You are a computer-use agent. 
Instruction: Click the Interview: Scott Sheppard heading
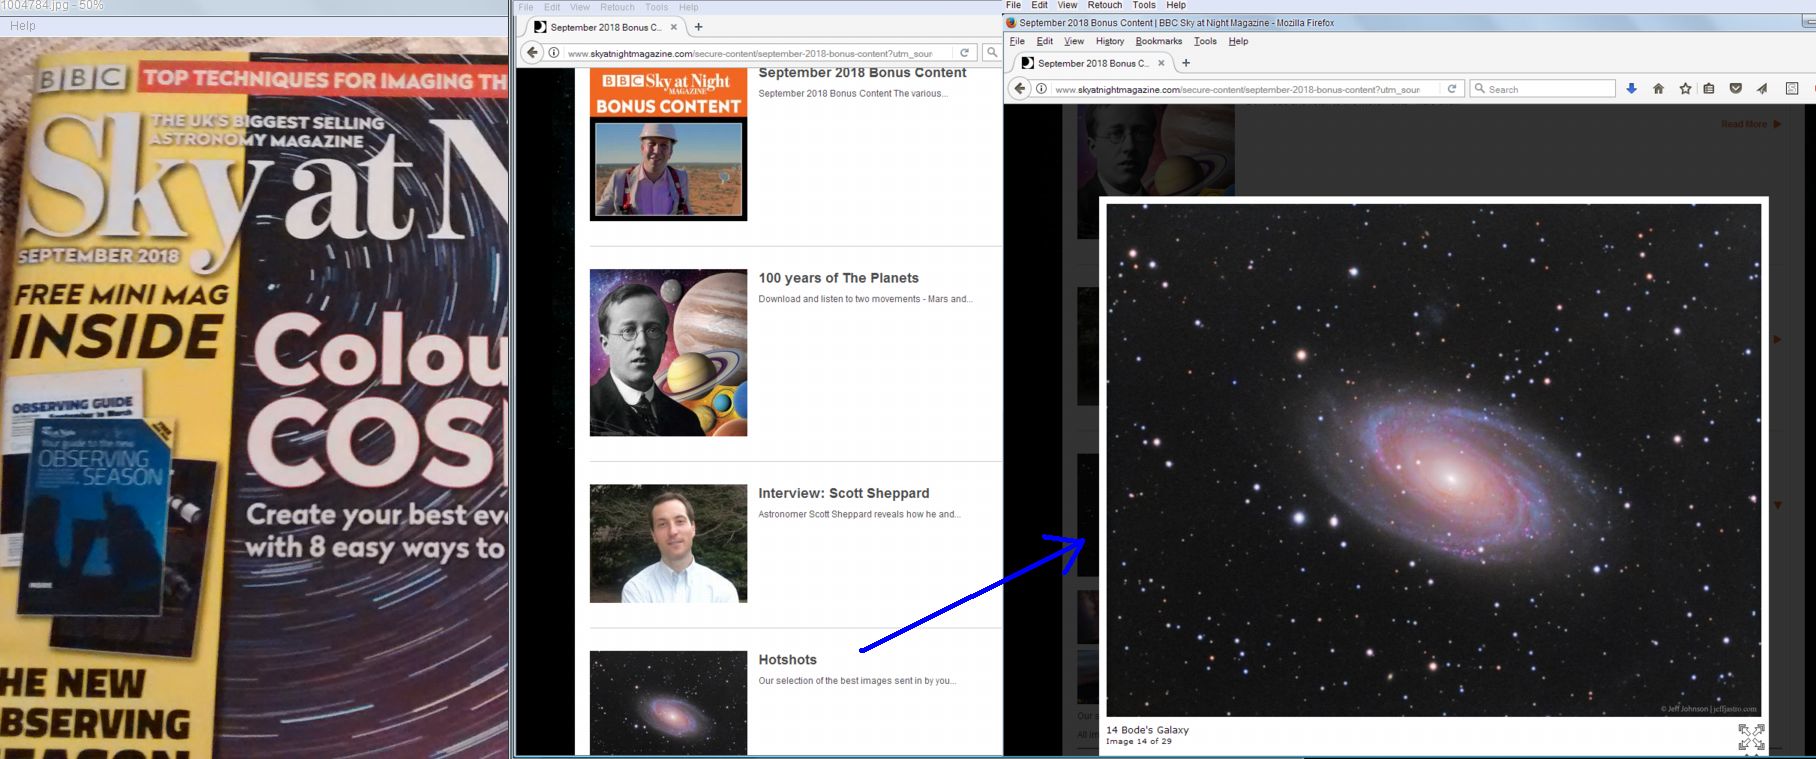(x=843, y=493)
